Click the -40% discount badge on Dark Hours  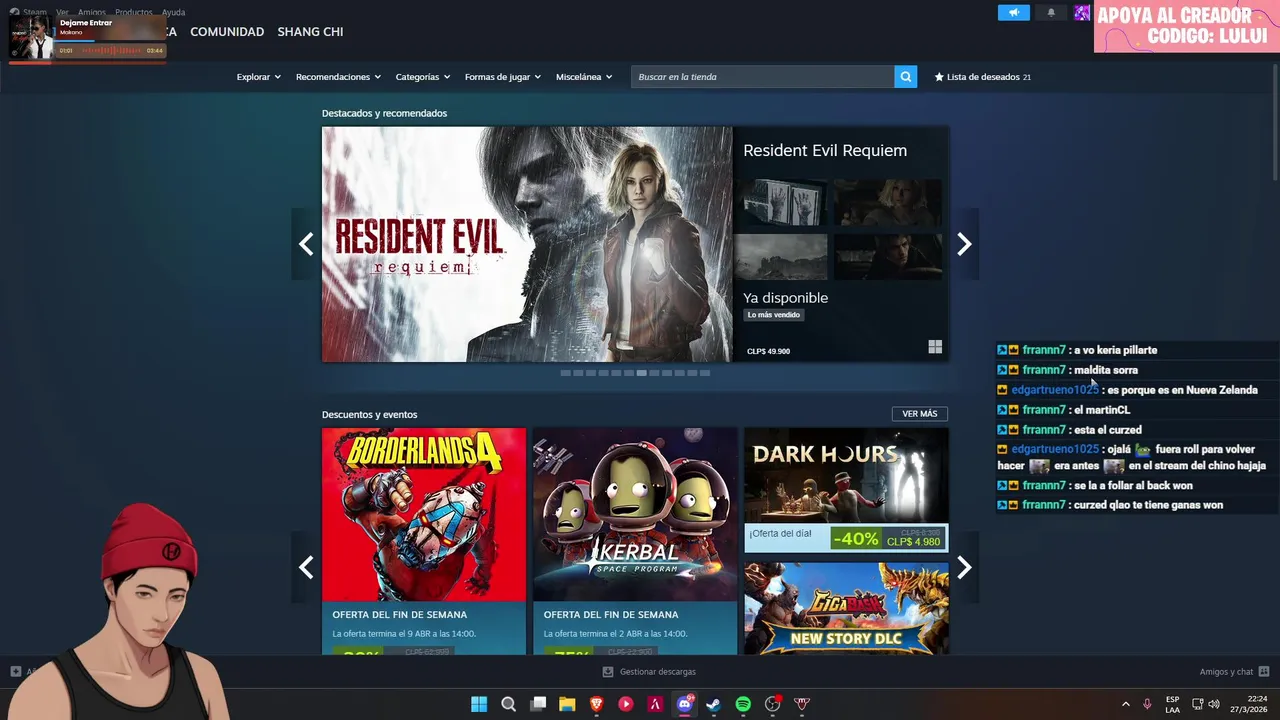click(x=856, y=539)
